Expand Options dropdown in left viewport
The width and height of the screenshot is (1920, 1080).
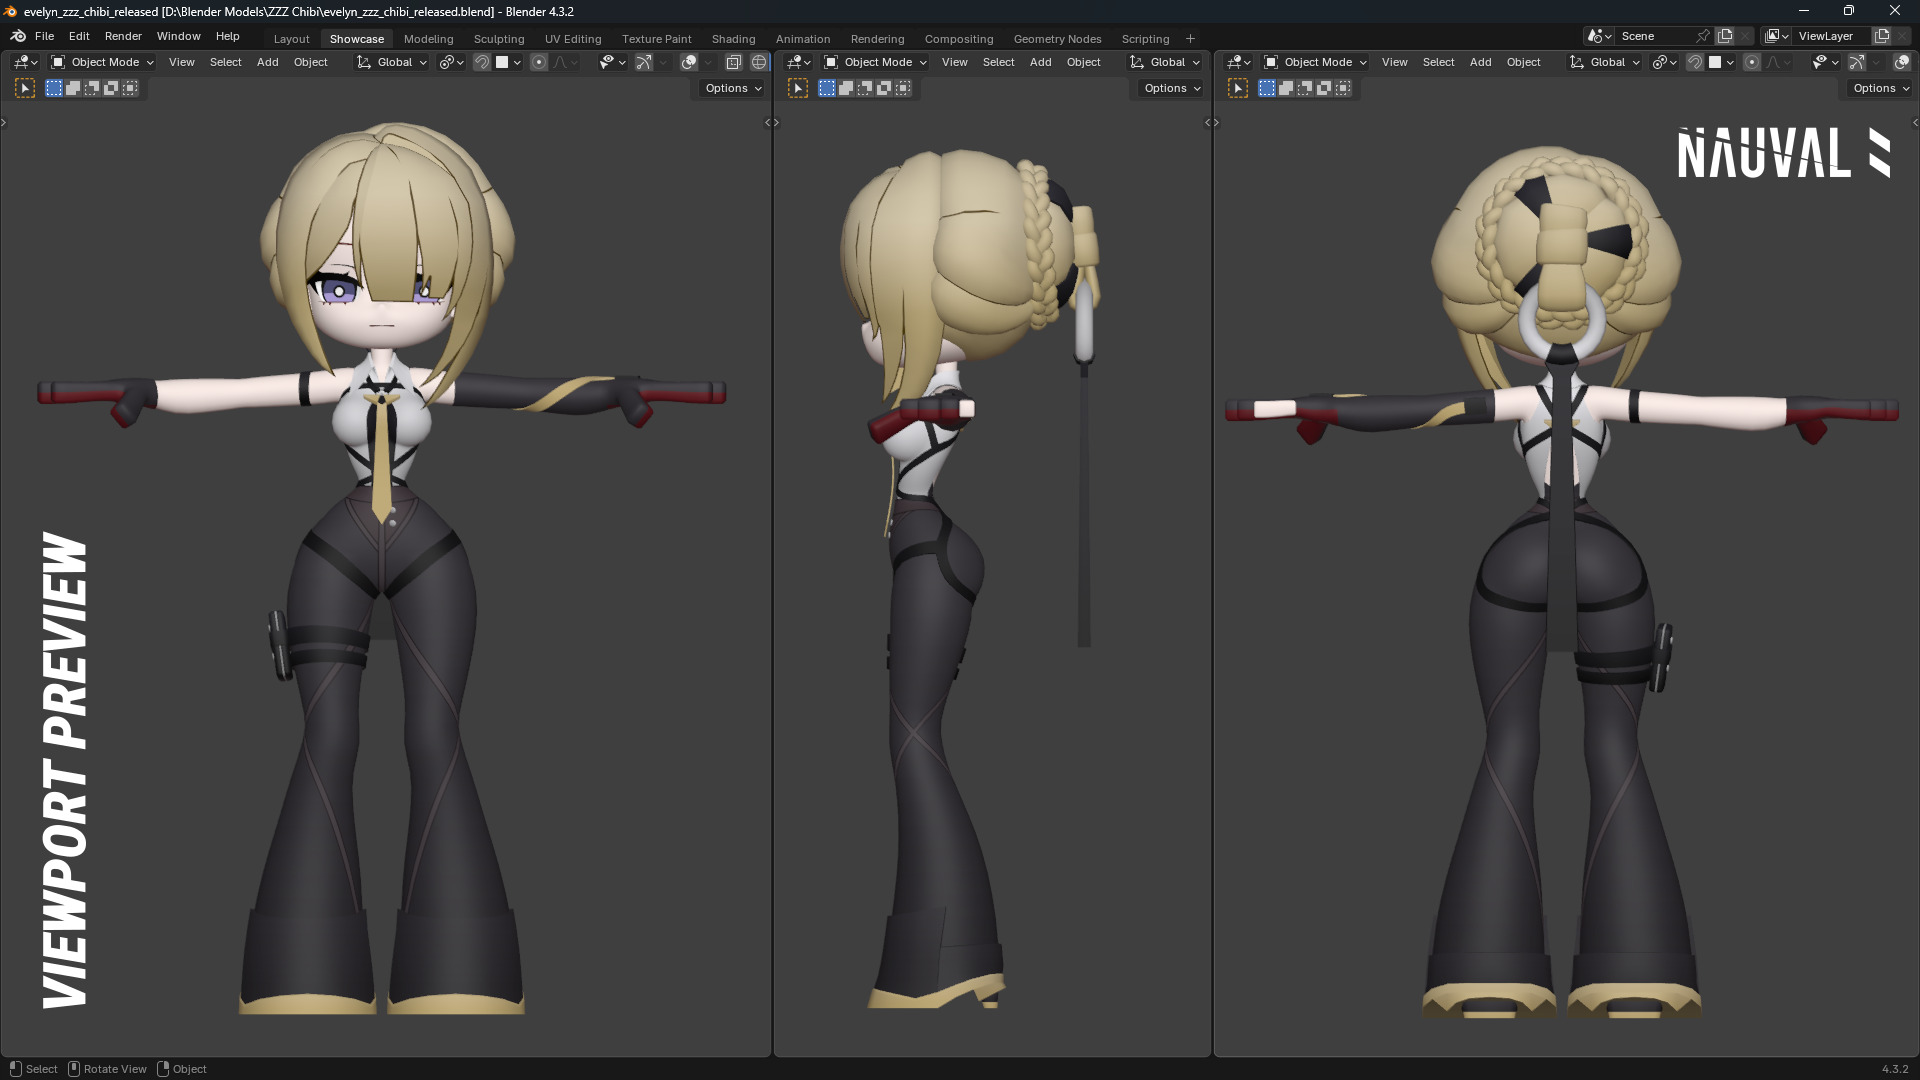[x=733, y=88]
